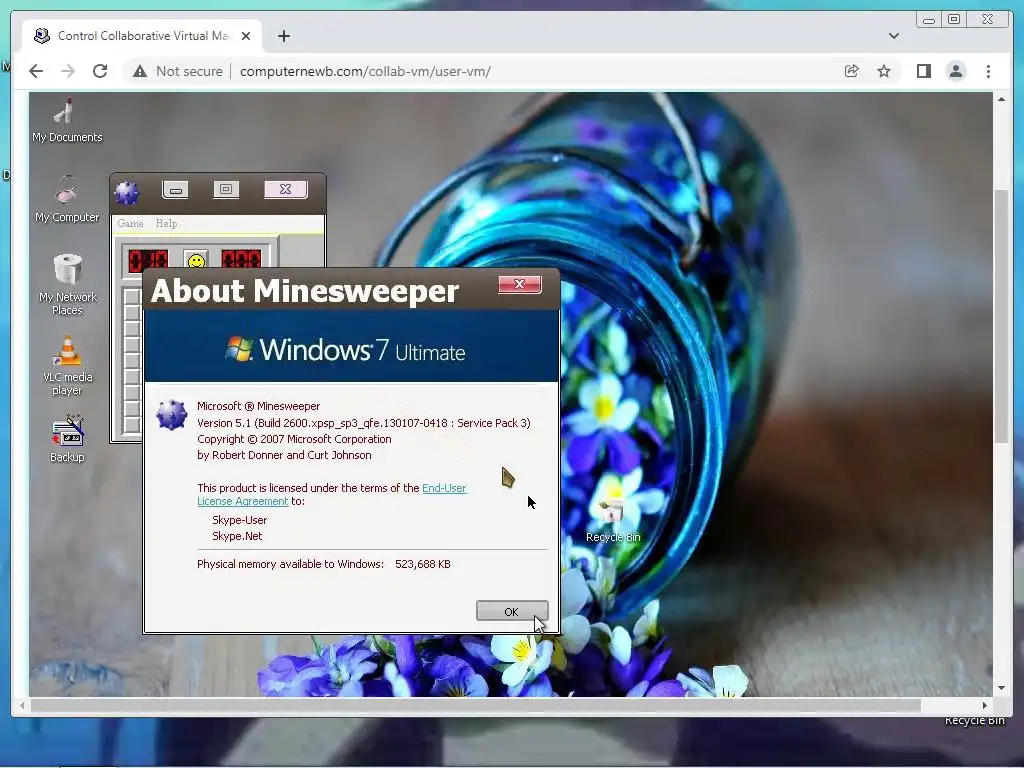Go back in browser history

(x=36, y=71)
